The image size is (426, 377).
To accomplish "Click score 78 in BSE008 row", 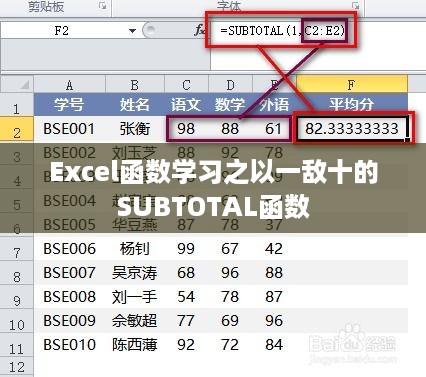I will point(230,297).
